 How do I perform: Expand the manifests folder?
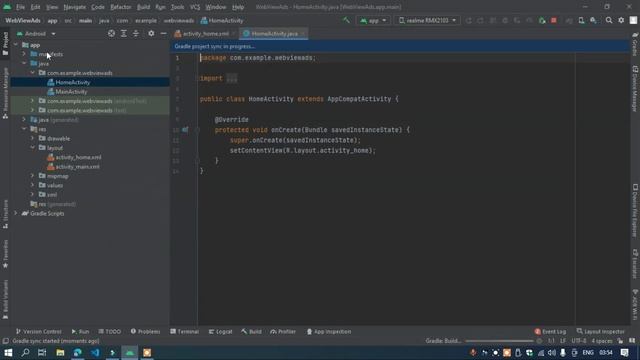pos(24,54)
